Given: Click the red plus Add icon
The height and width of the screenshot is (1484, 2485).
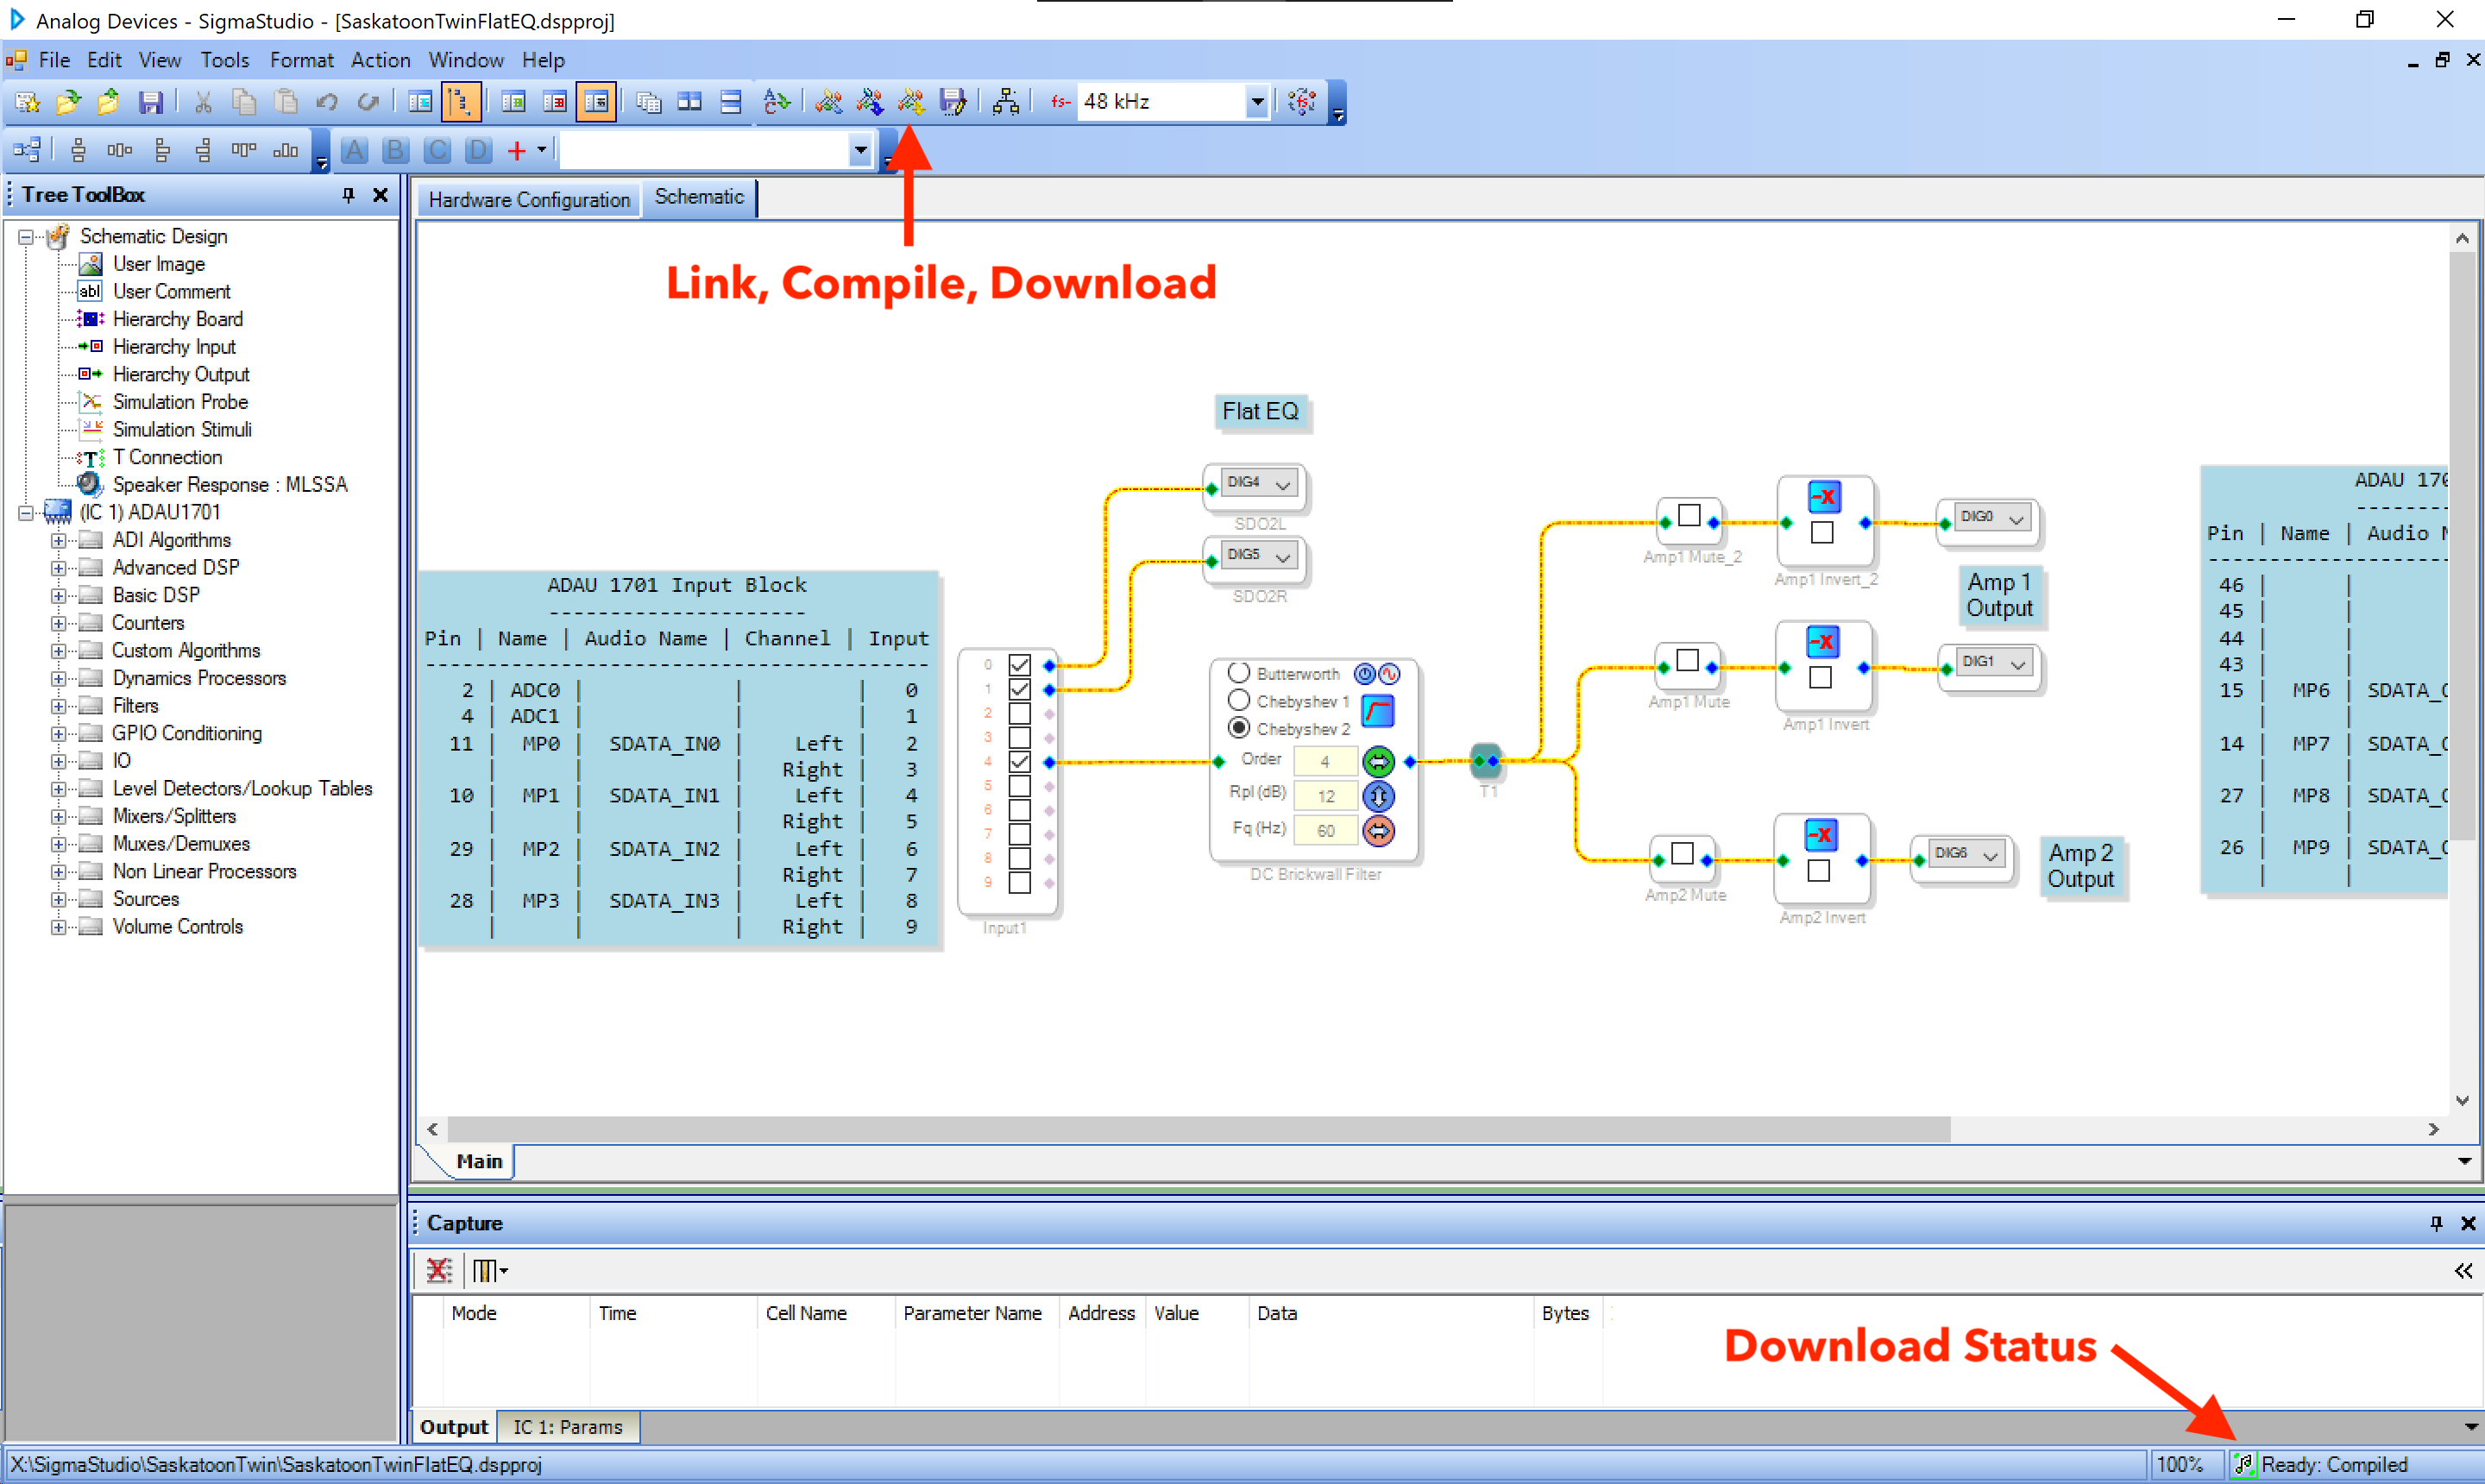Looking at the screenshot, I should [x=517, y=151].
